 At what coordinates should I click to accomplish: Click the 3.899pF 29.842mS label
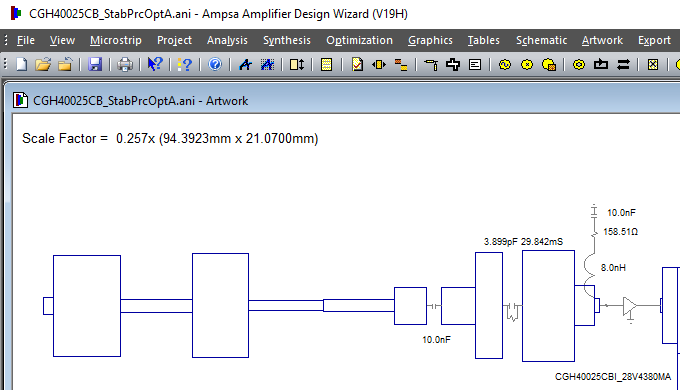click(523, 242)
